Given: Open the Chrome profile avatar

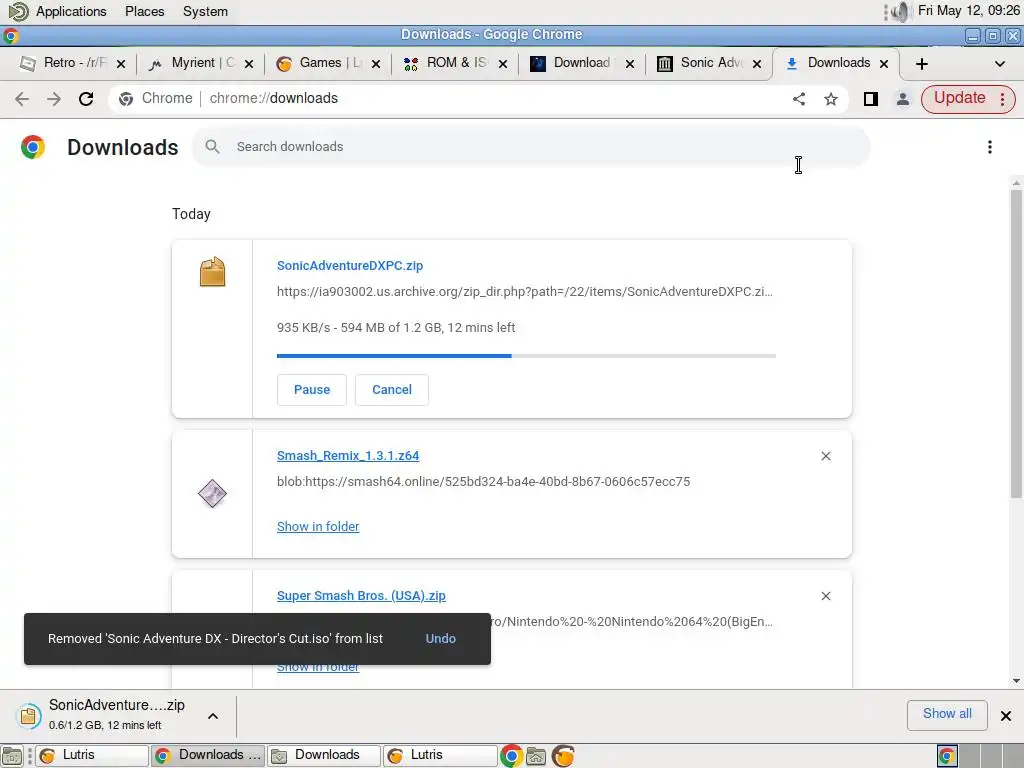Looking at the screenshot, I should click(x=903, y=99).
